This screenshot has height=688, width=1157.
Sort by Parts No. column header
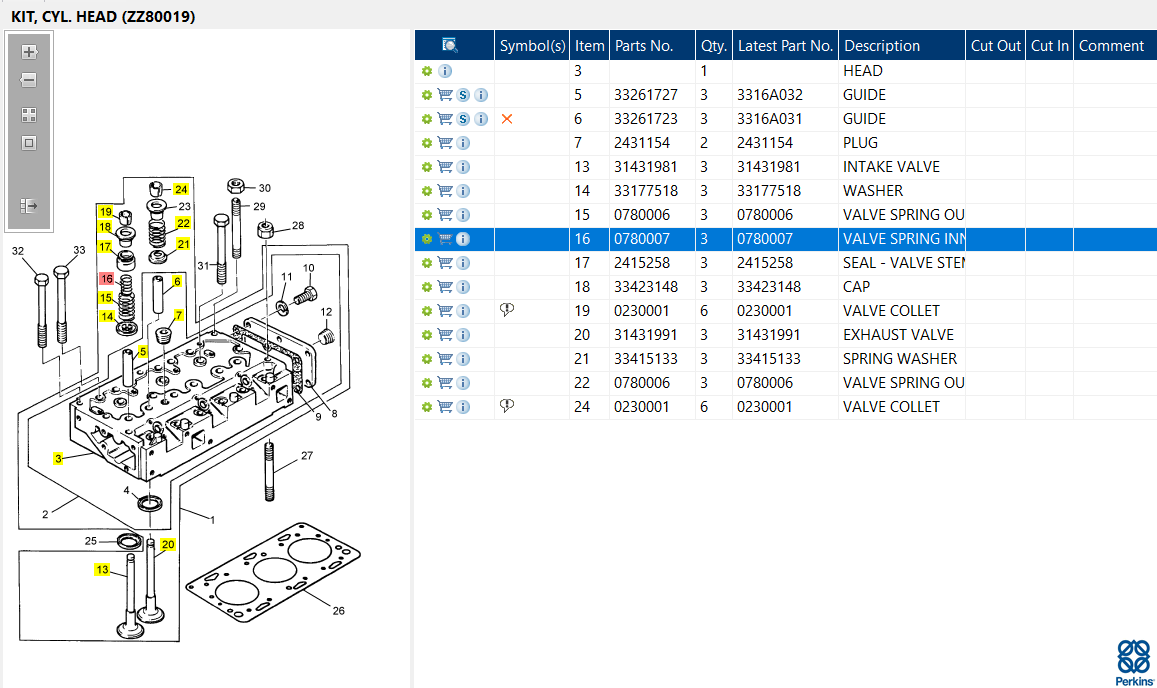pyautogui.click(x=644, y=45)
